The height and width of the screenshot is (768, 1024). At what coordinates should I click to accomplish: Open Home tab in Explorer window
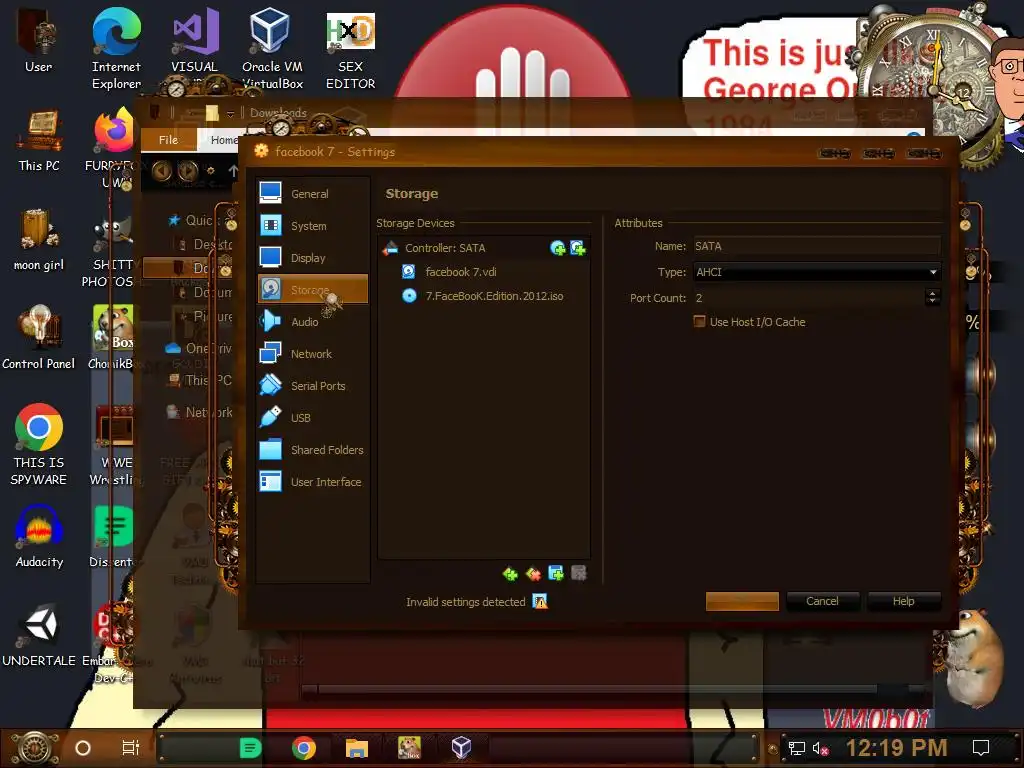(223, 140)
